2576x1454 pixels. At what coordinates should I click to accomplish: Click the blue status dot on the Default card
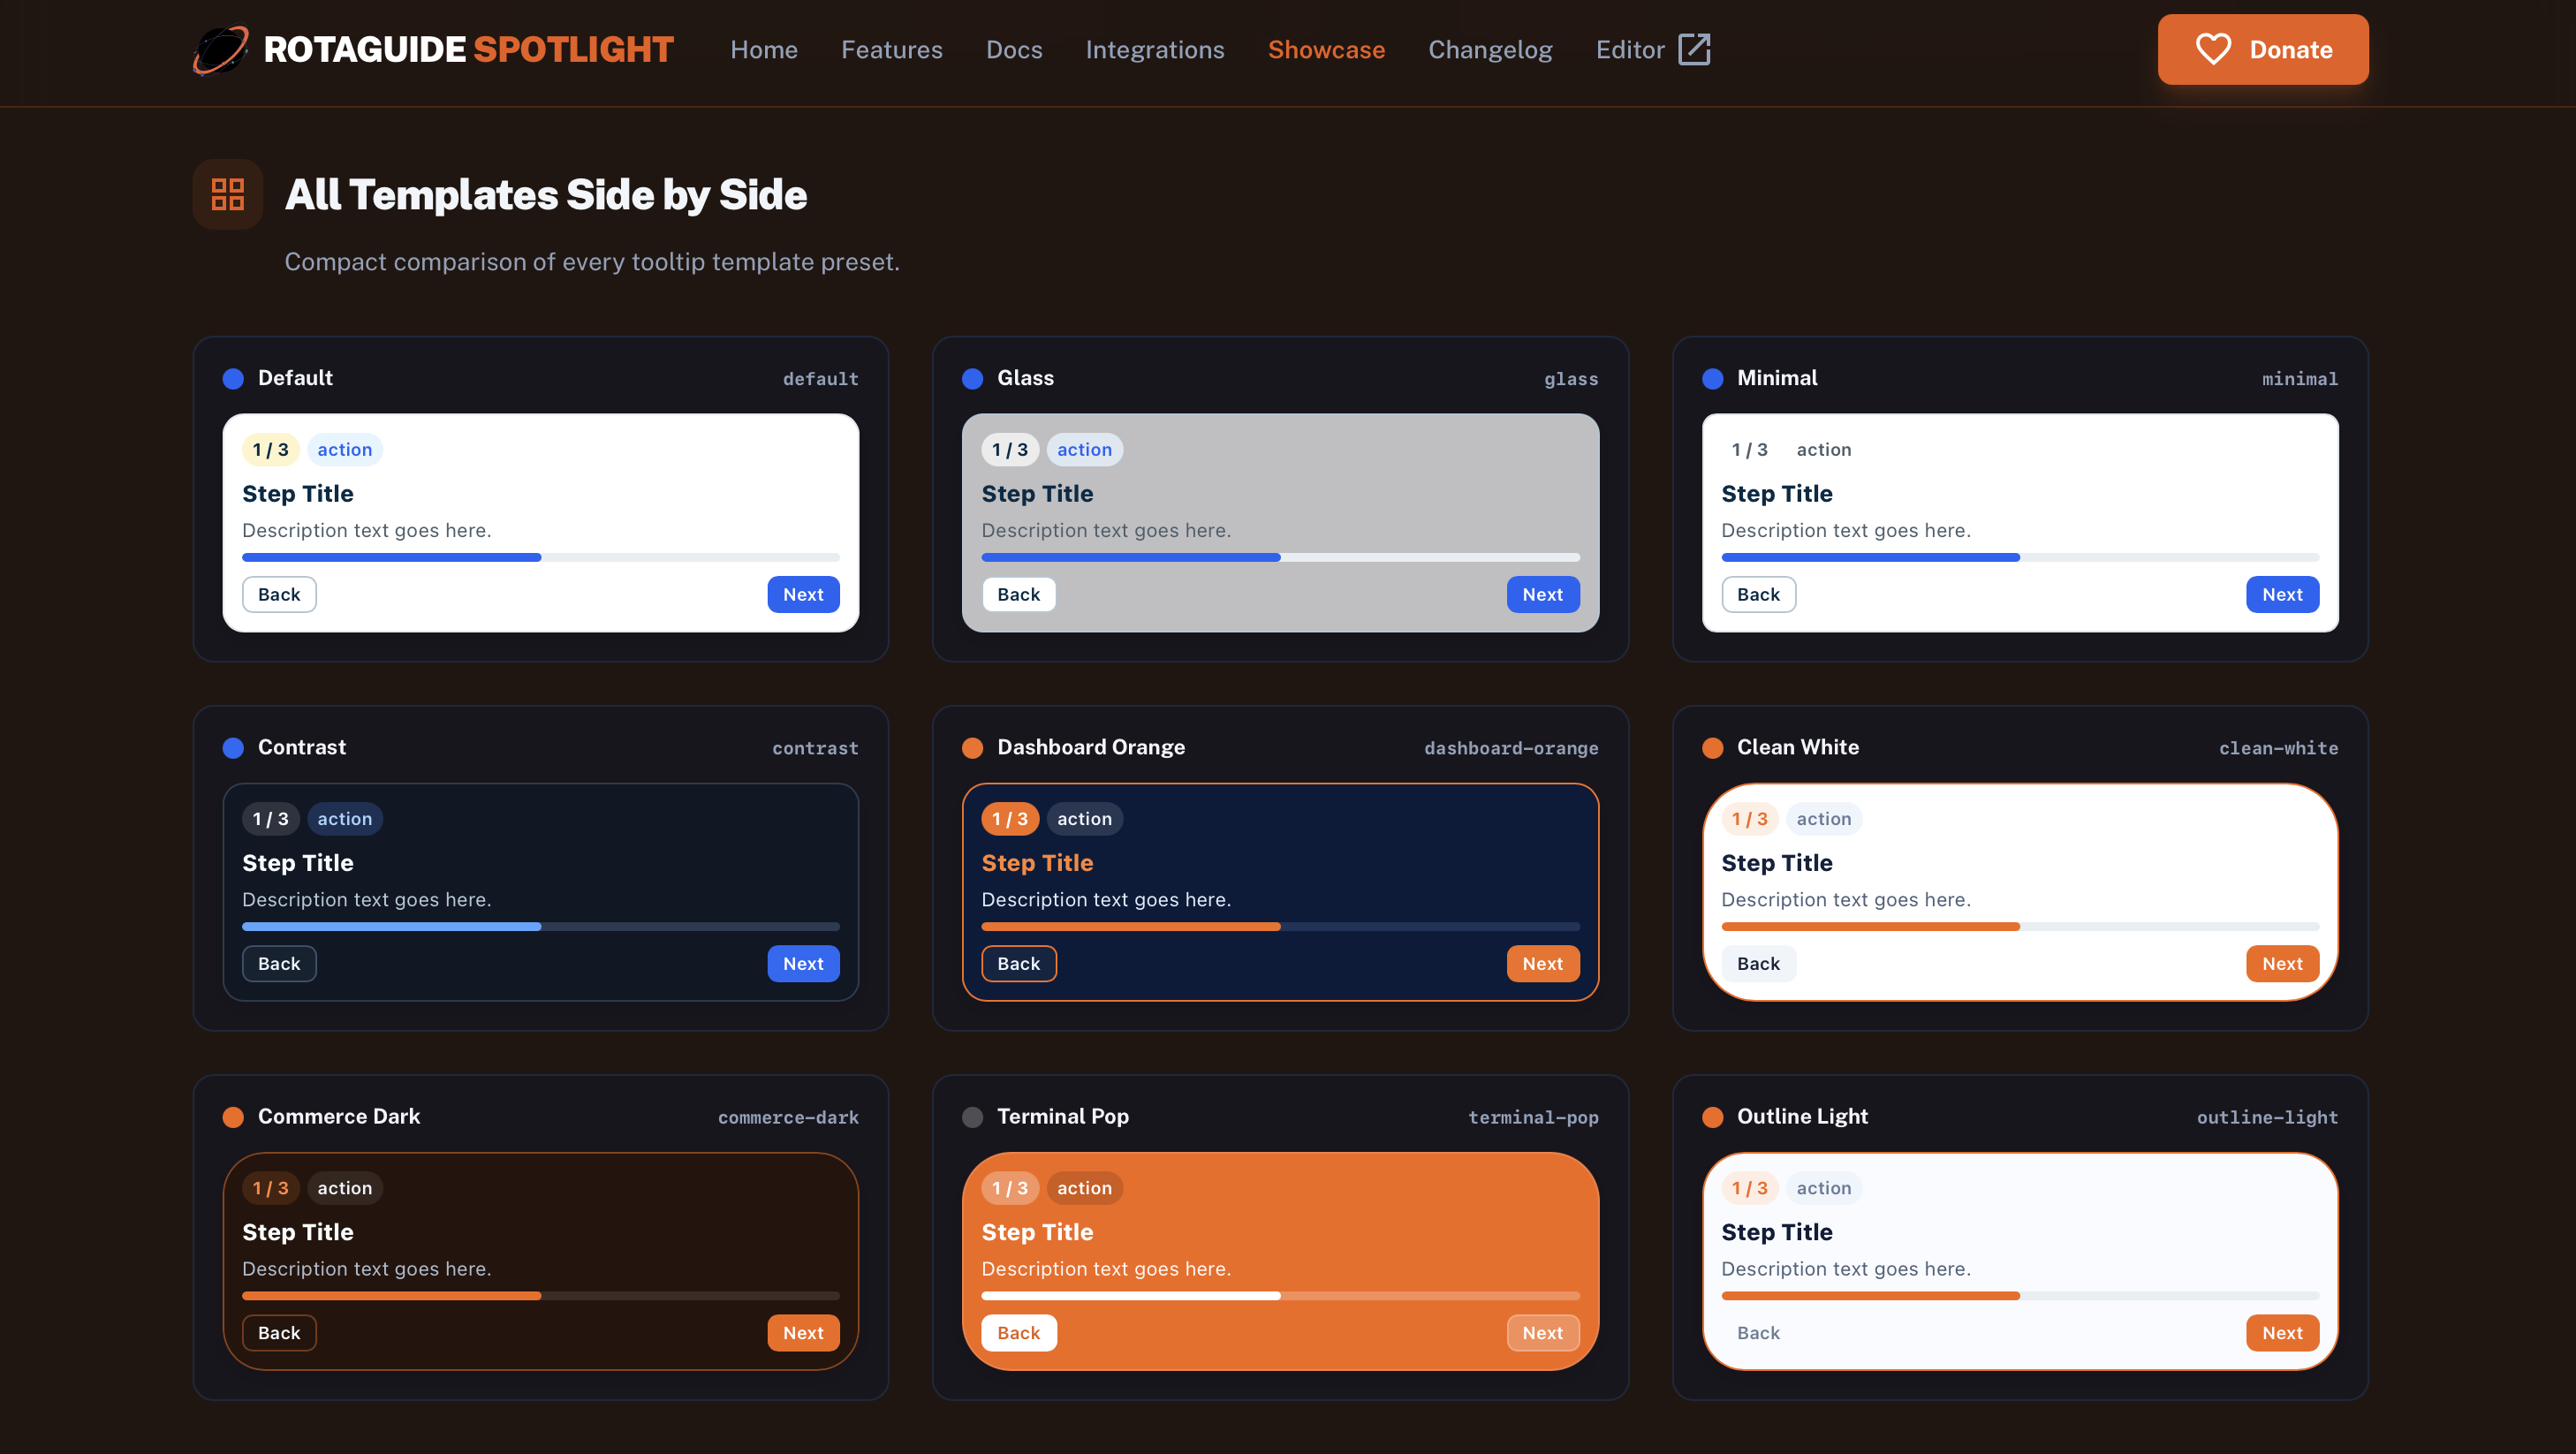click(233, 378)
